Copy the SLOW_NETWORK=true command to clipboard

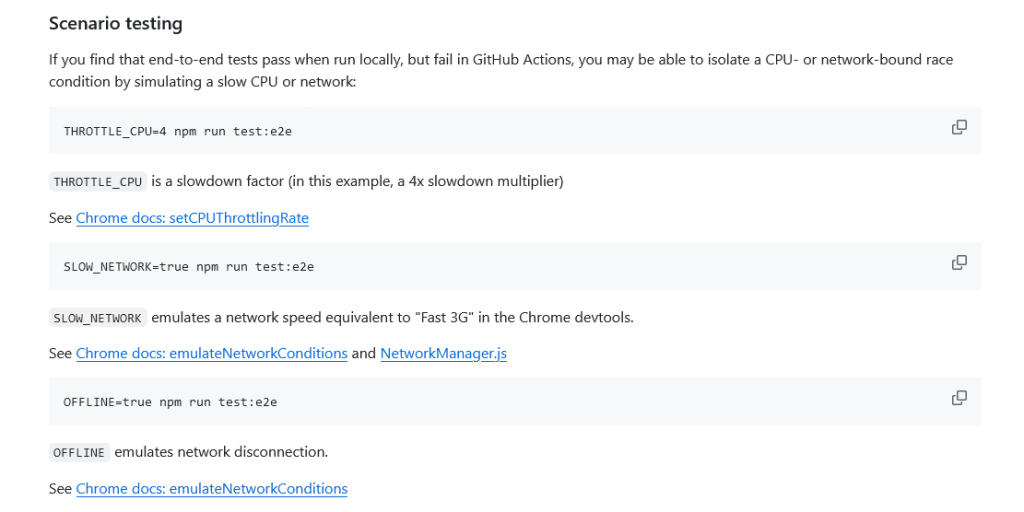[x=958, y=262]
